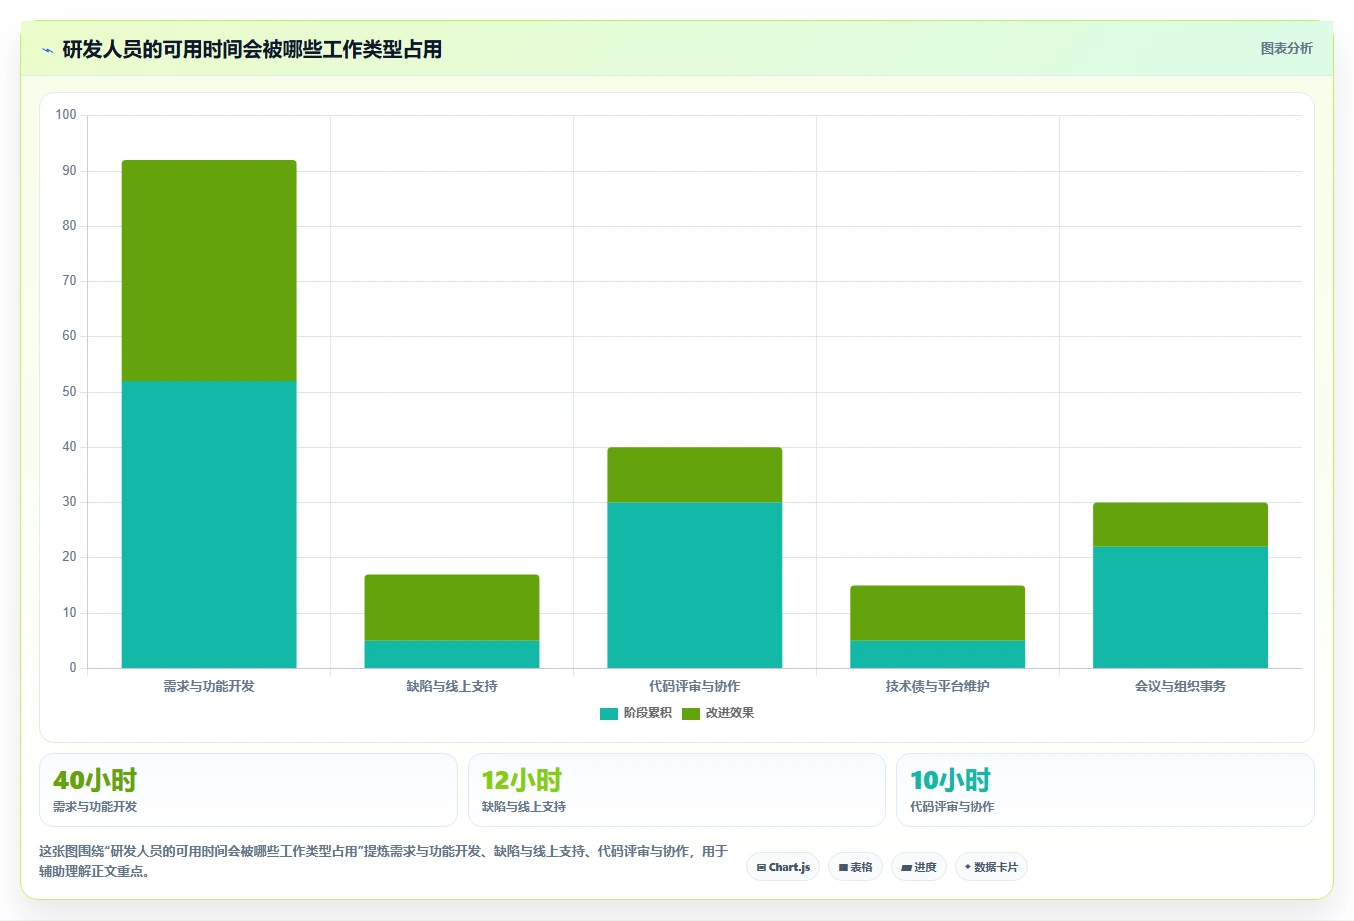Click the green segment of the 技术债与平台维护 bar

(x=938, y=613)
